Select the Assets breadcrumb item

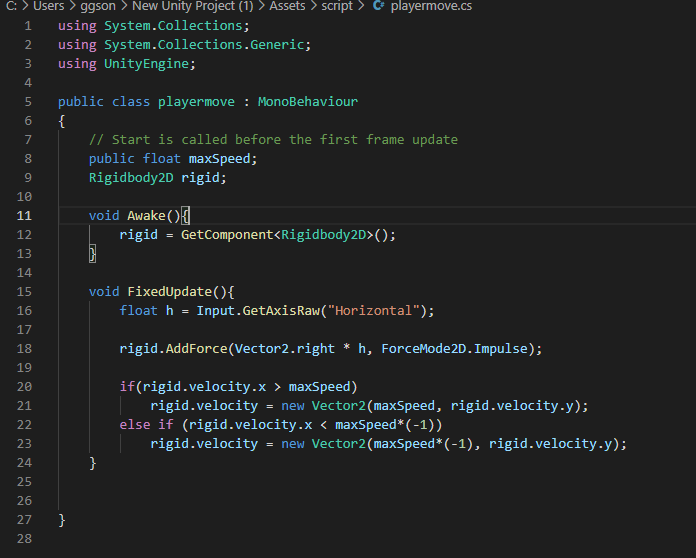[x=287, y=7]
